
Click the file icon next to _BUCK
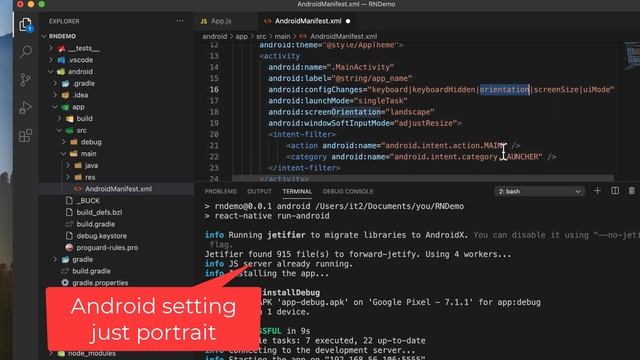pyautogui.click(x=69, y=200)
